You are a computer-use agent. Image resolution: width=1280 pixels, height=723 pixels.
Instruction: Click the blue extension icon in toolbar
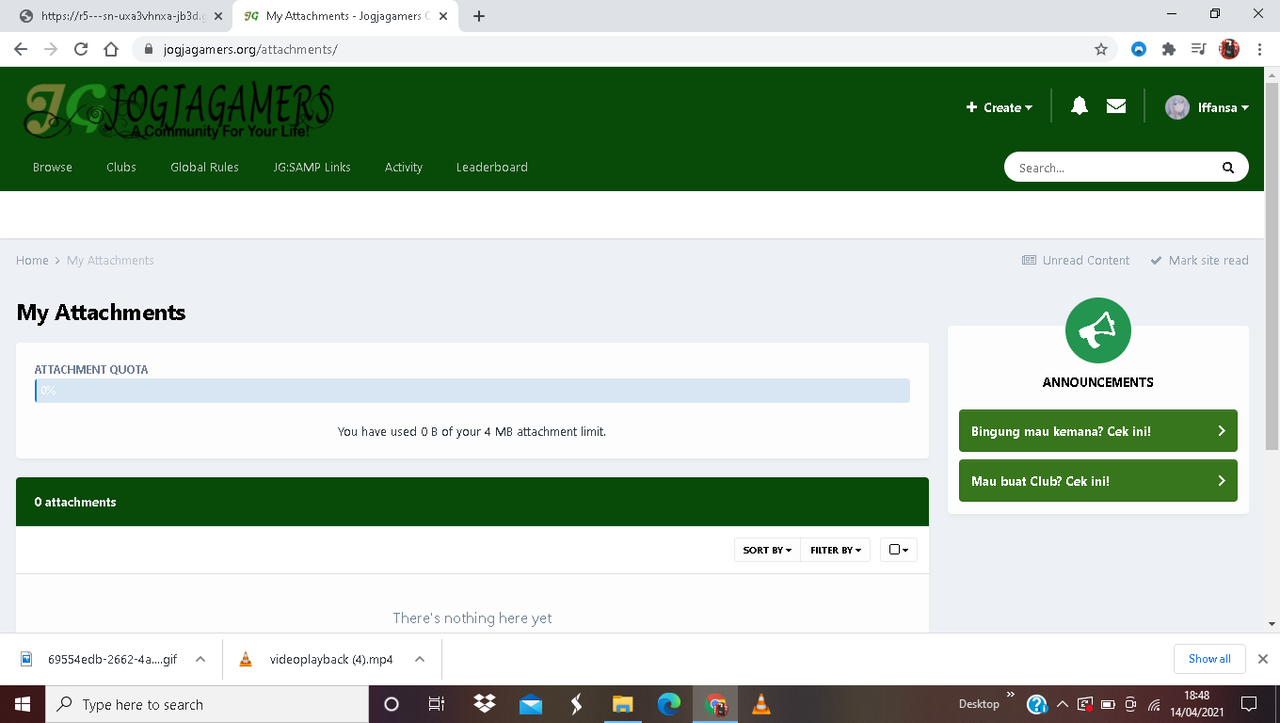(x=1138, y=49)
